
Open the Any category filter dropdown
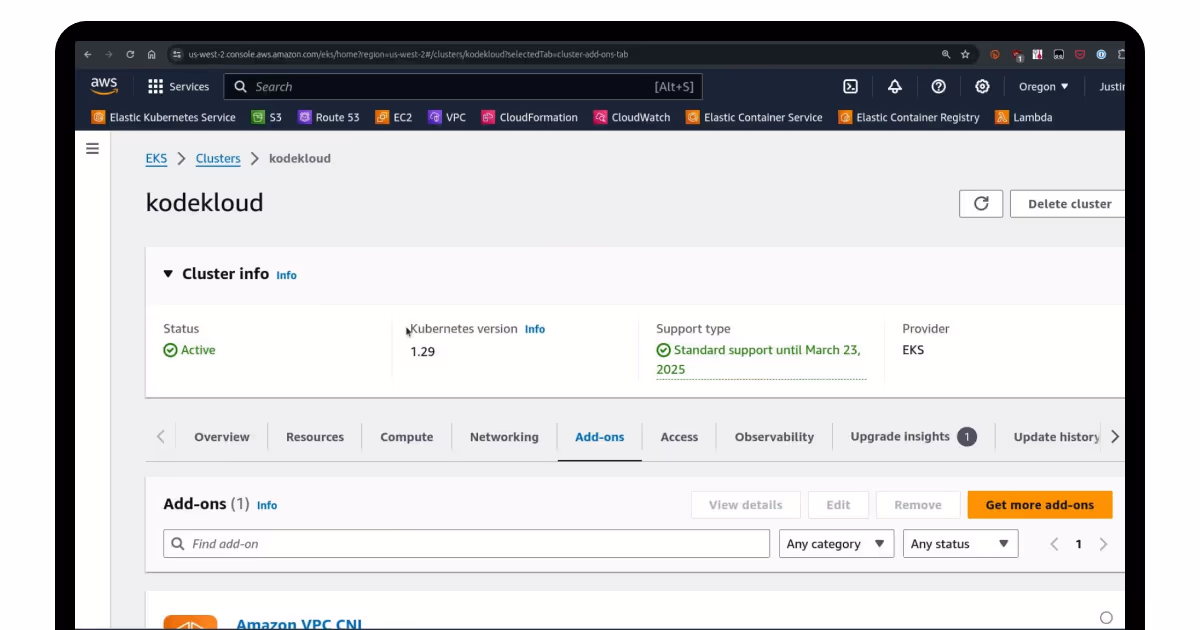tap(837, 544)
